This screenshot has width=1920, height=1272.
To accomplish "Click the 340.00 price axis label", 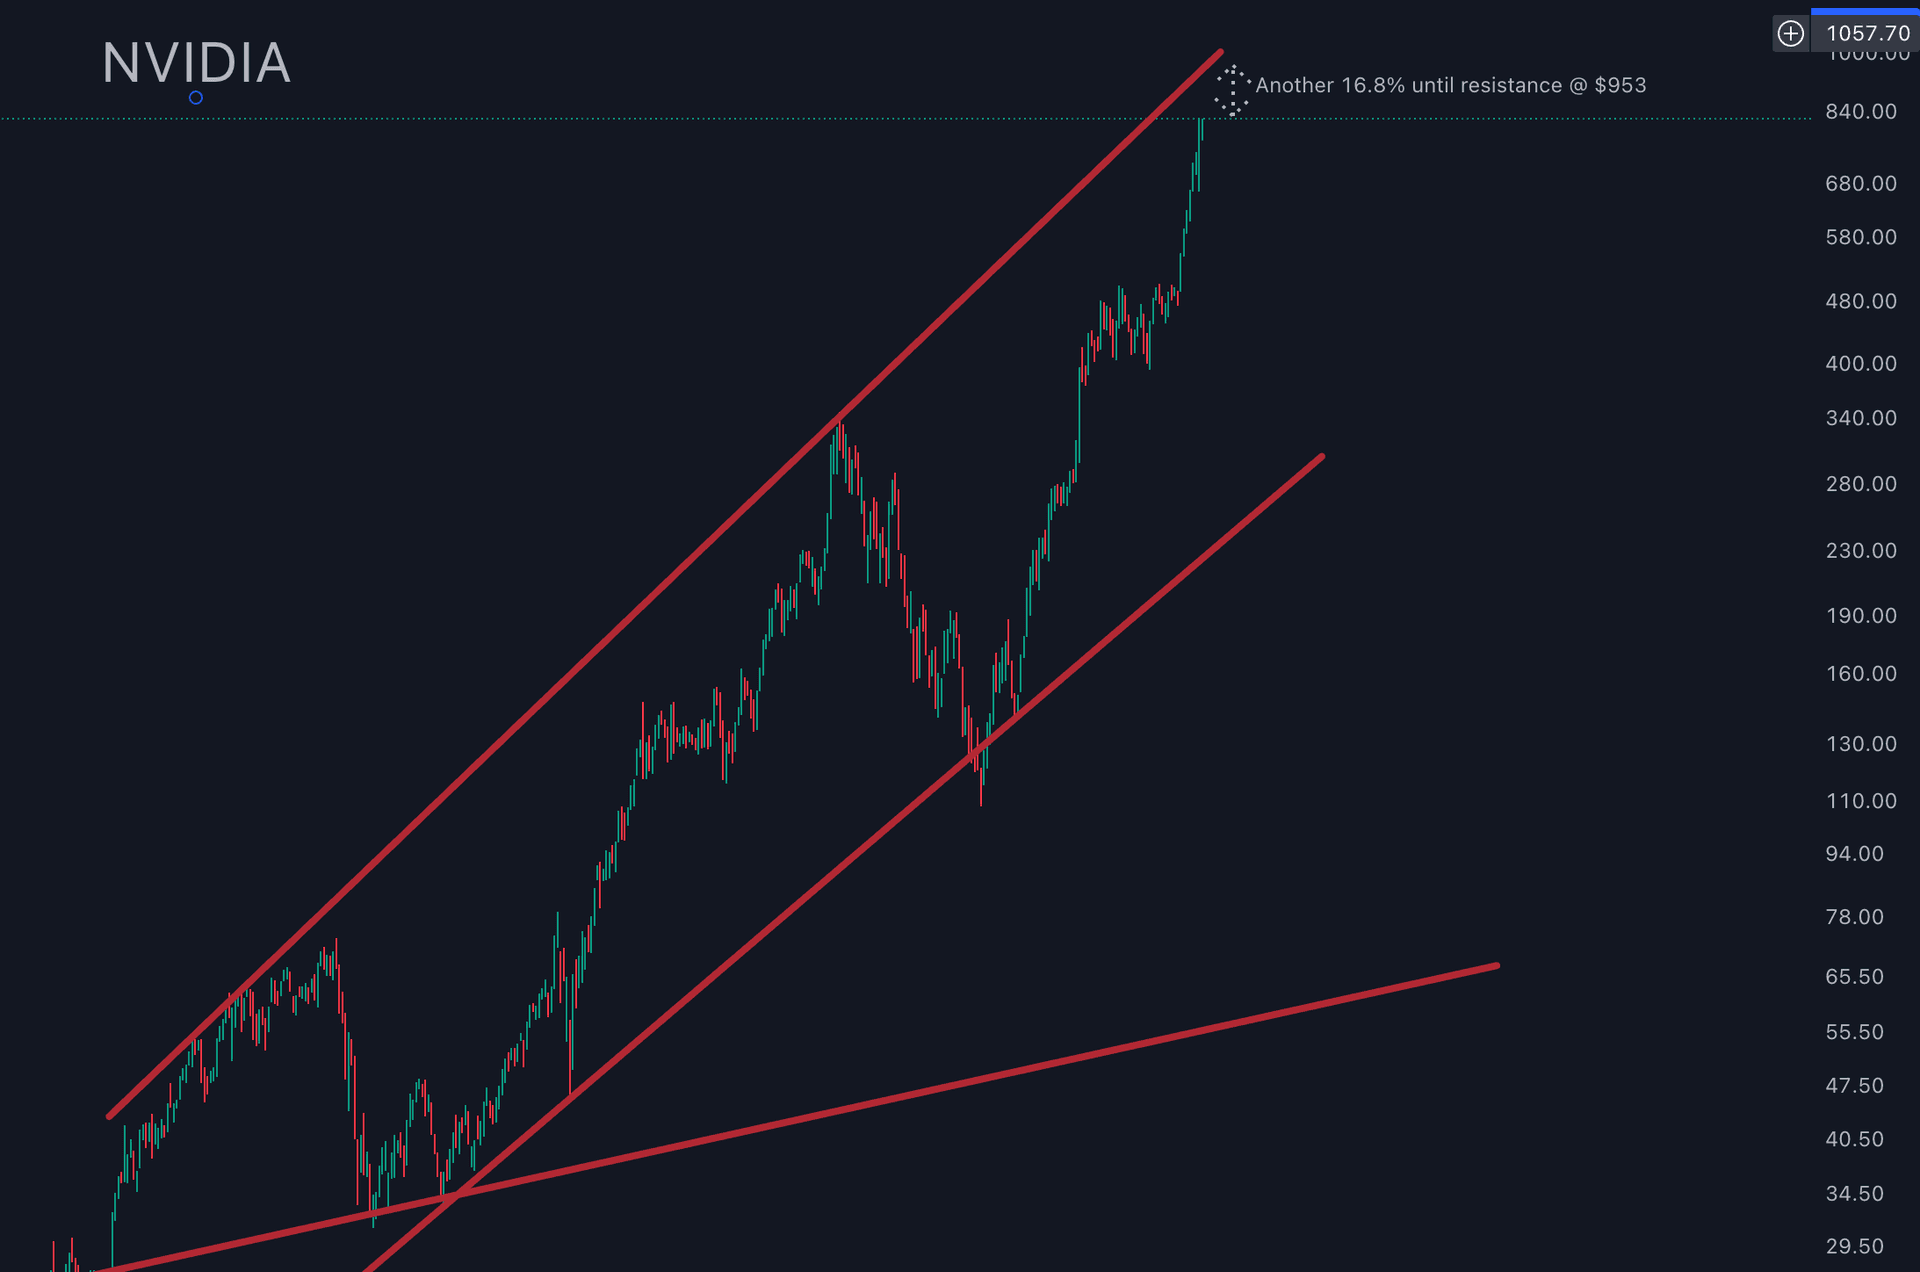I will tap(1861, 419).
